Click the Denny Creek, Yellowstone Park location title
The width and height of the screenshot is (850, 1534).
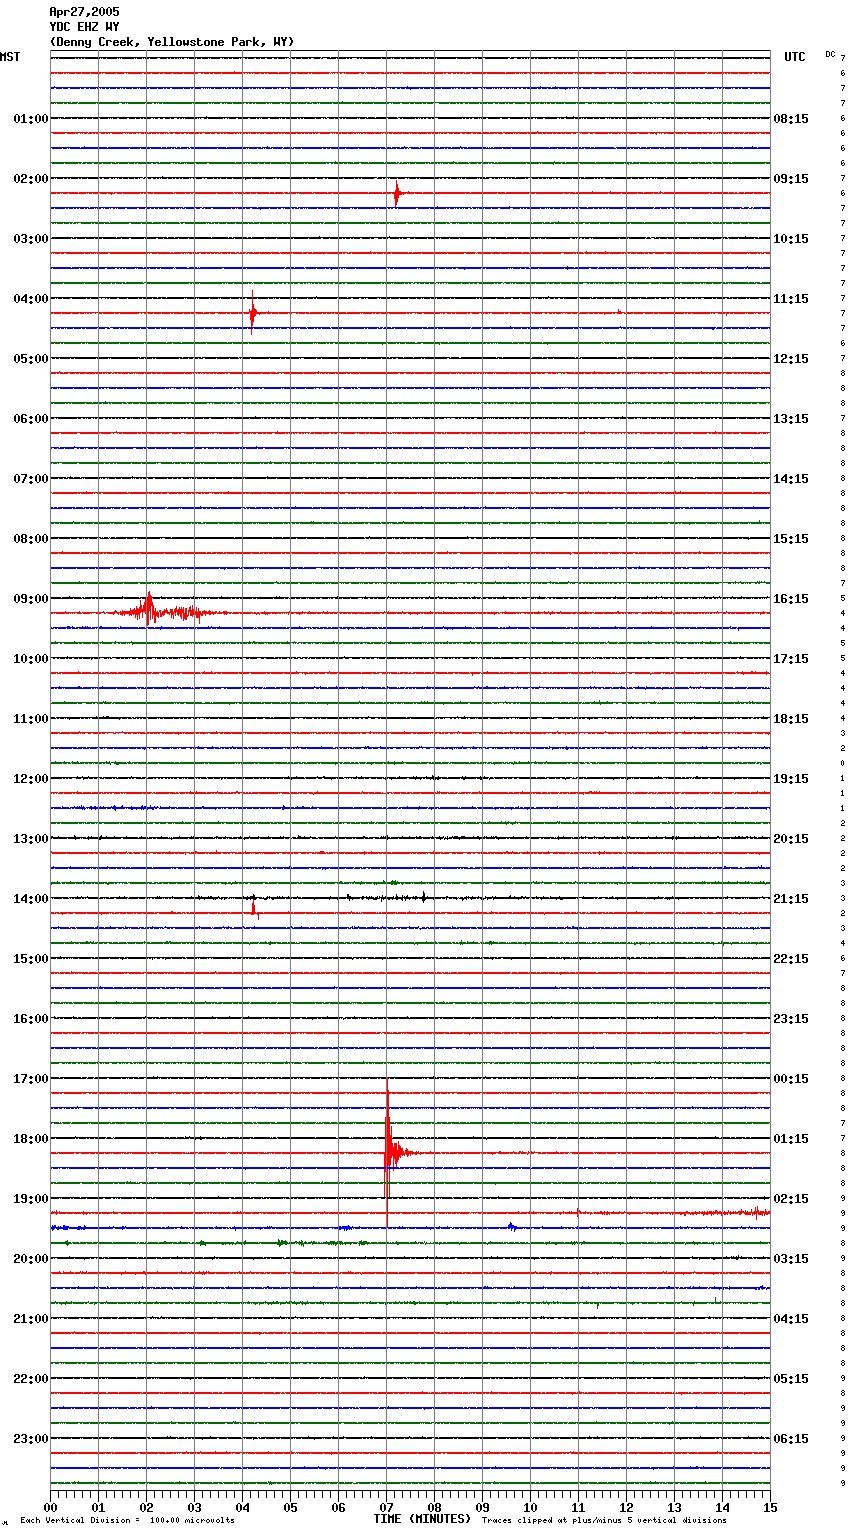point(172,42)
